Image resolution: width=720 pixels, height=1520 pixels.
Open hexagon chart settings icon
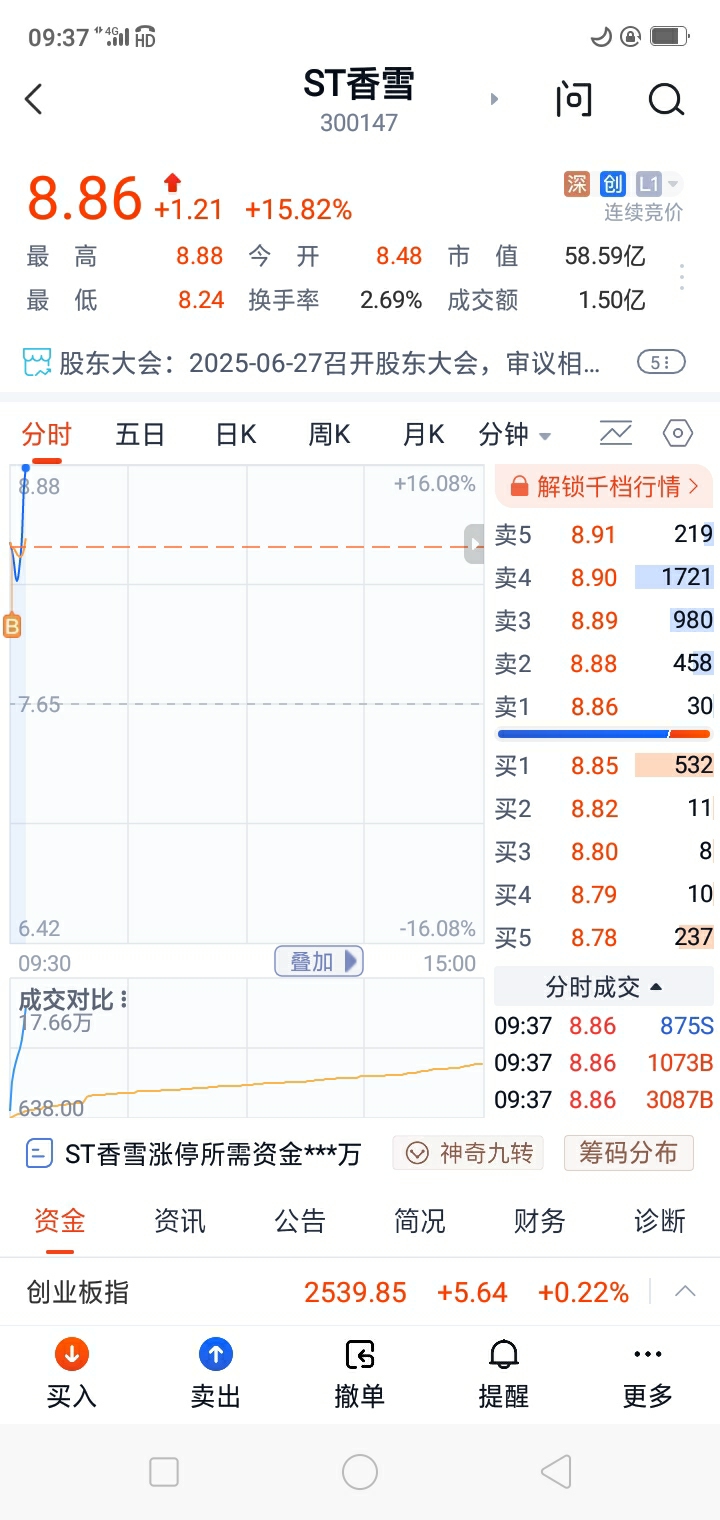678,433
